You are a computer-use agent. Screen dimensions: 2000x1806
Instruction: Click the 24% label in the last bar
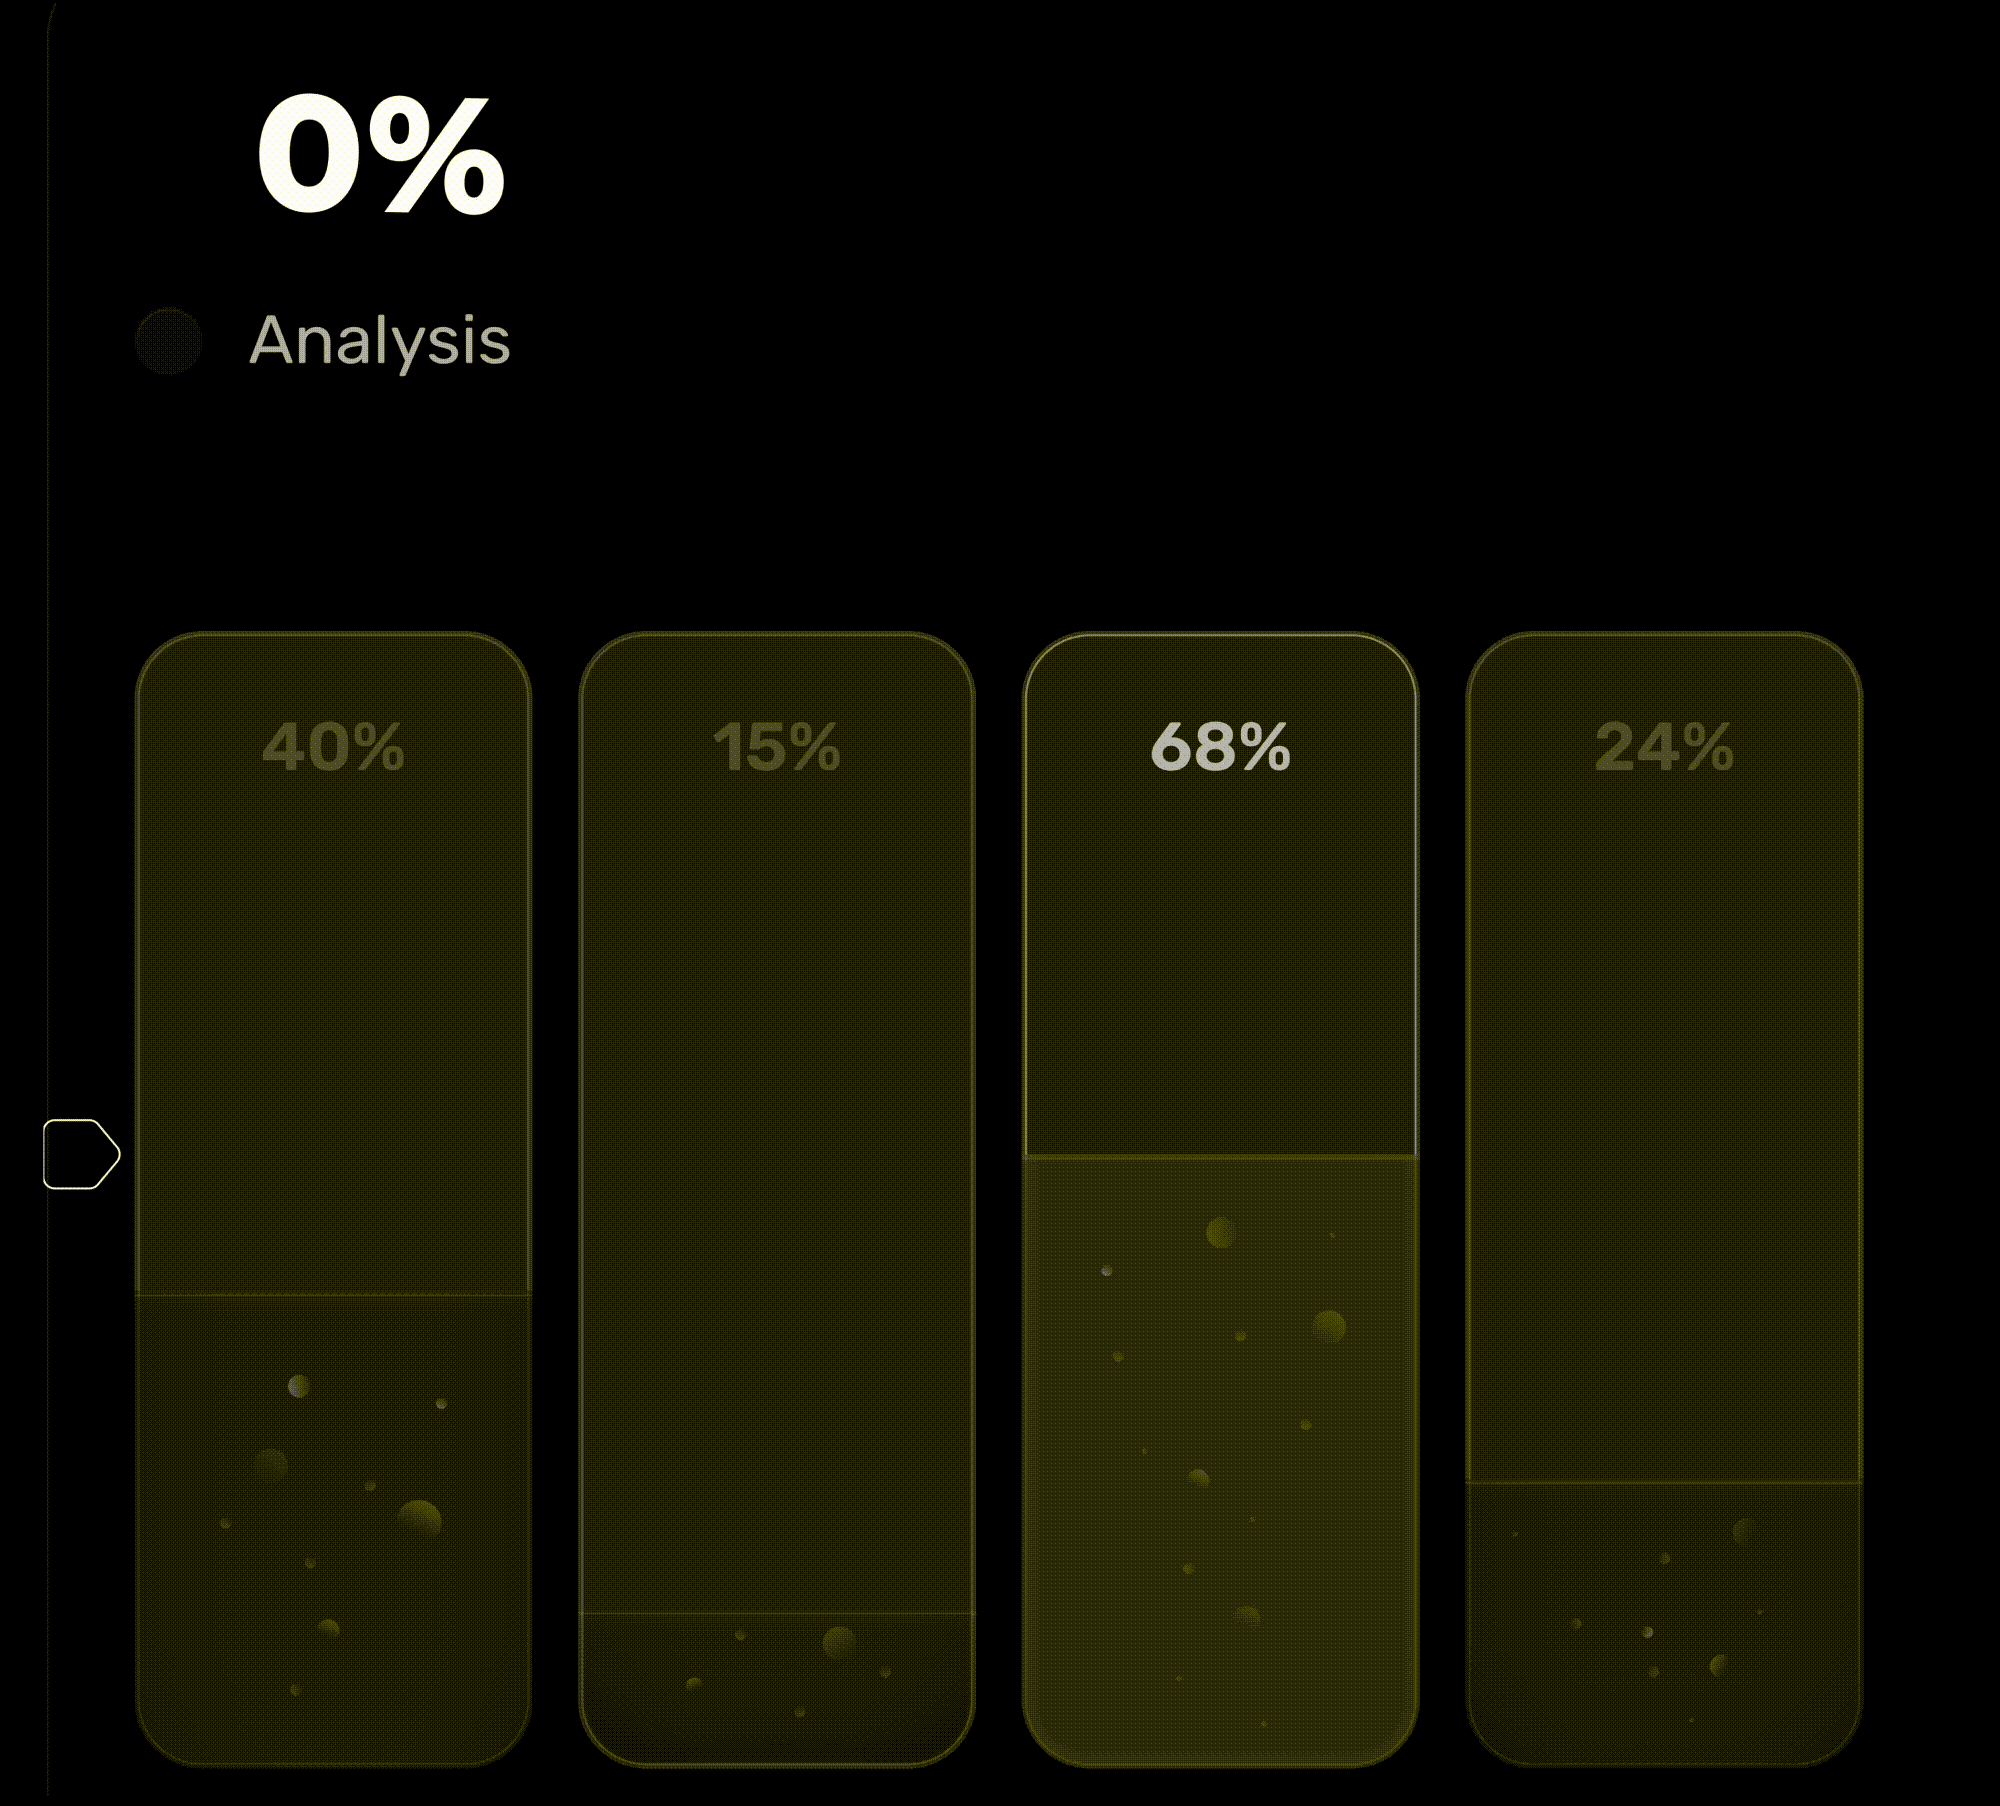[1664, 747]
